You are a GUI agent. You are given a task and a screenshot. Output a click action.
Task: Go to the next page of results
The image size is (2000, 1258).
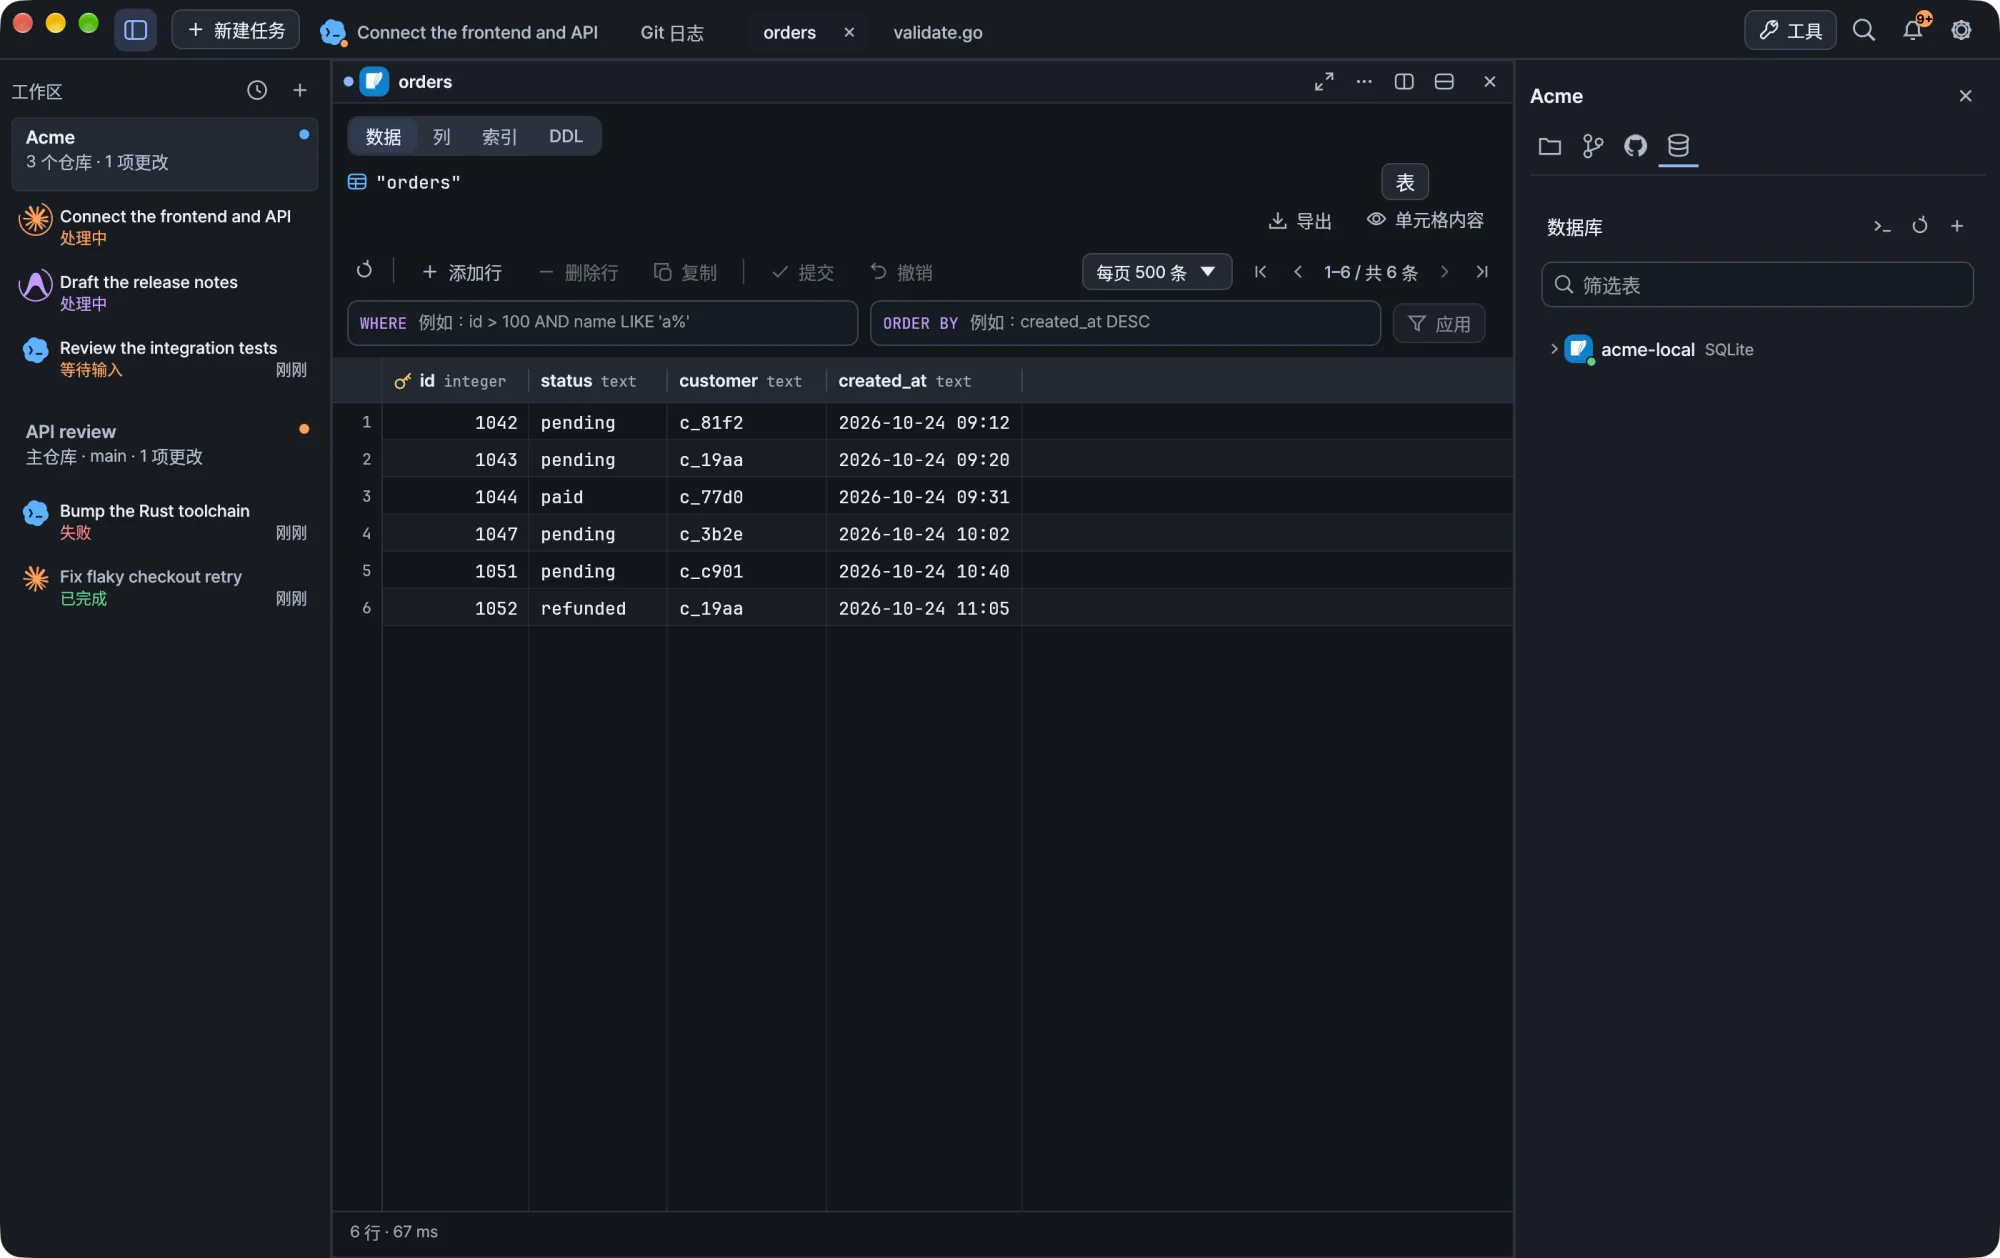coord(1444,272)
